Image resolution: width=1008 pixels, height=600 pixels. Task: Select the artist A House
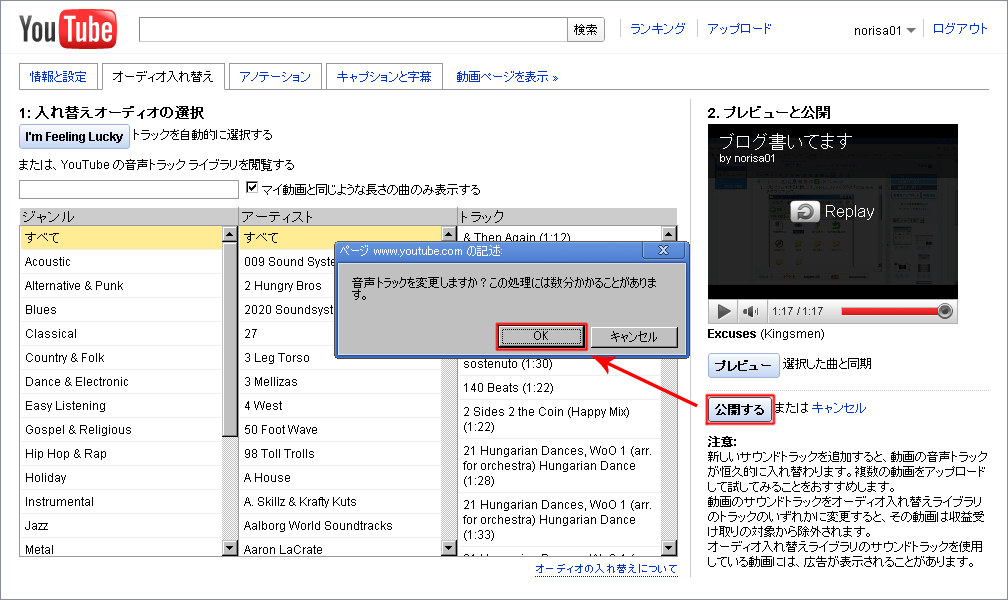pos(341,478)
